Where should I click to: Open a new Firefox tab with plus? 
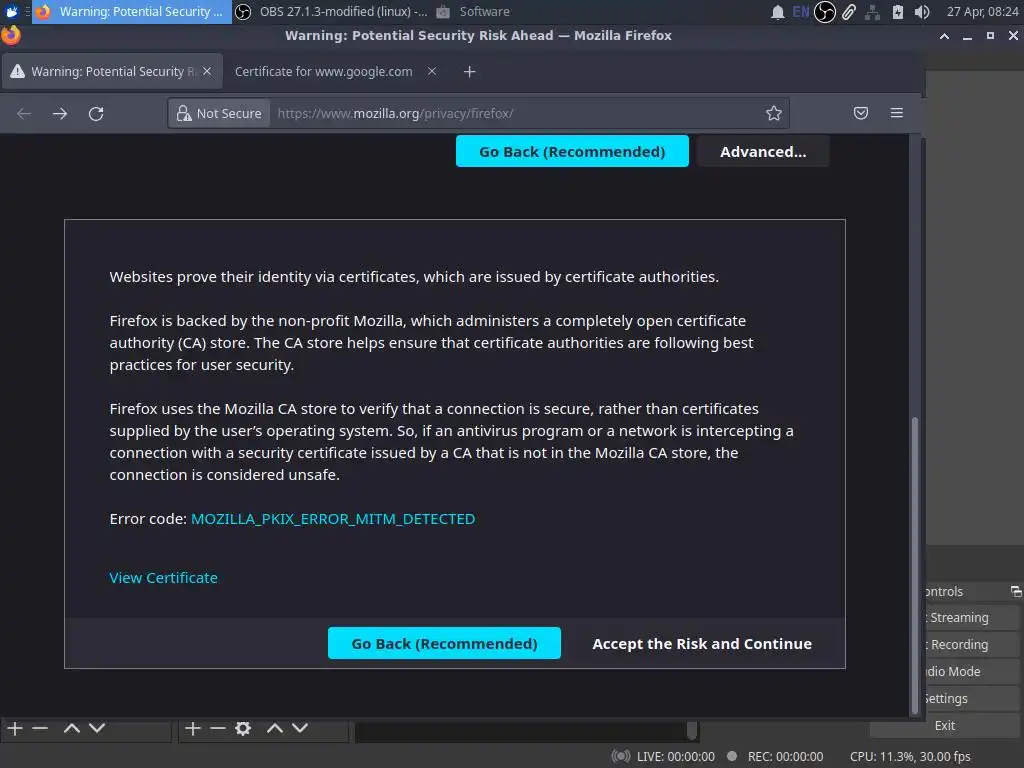[x=470, y=71]
